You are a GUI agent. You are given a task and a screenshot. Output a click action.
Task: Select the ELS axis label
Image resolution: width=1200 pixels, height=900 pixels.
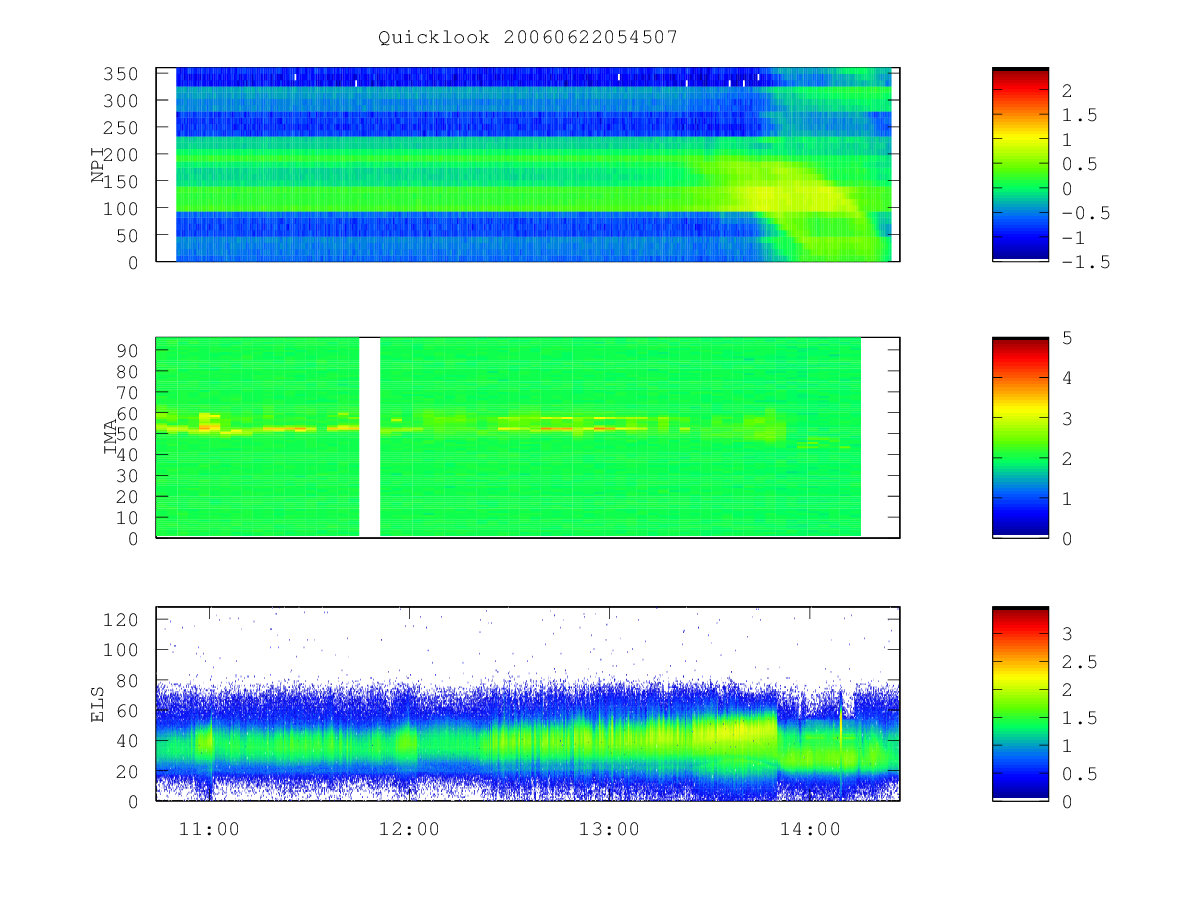[98, 704]
